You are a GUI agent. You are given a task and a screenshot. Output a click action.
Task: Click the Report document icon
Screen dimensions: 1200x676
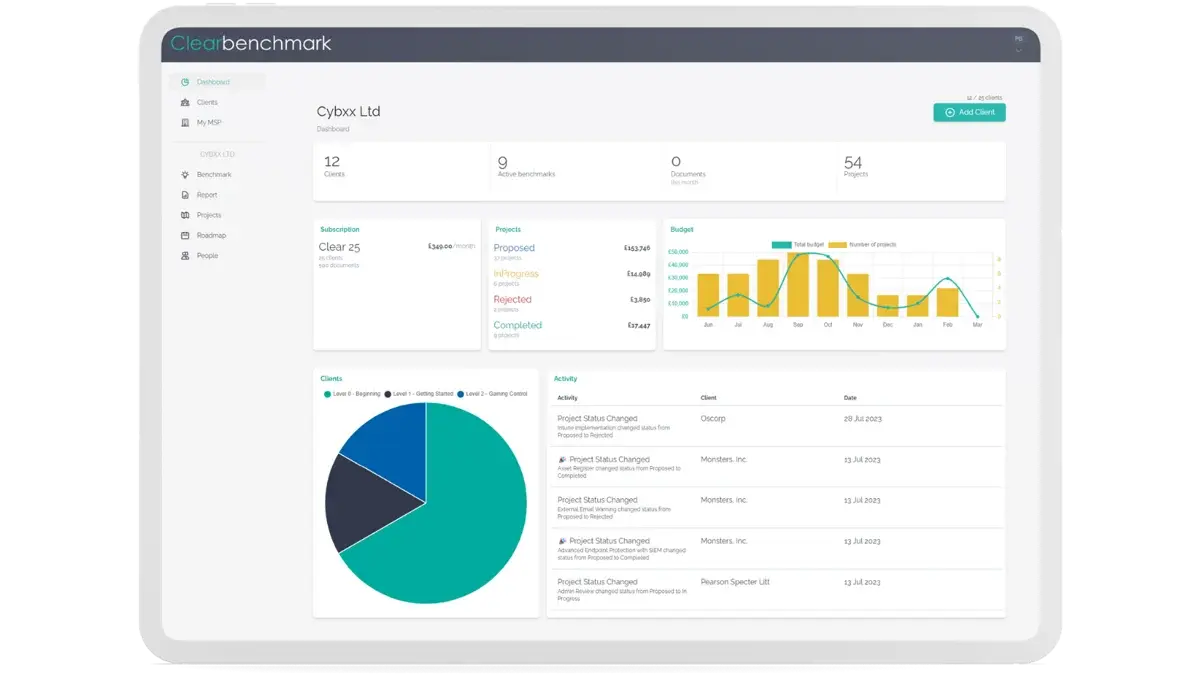[185, 195]
